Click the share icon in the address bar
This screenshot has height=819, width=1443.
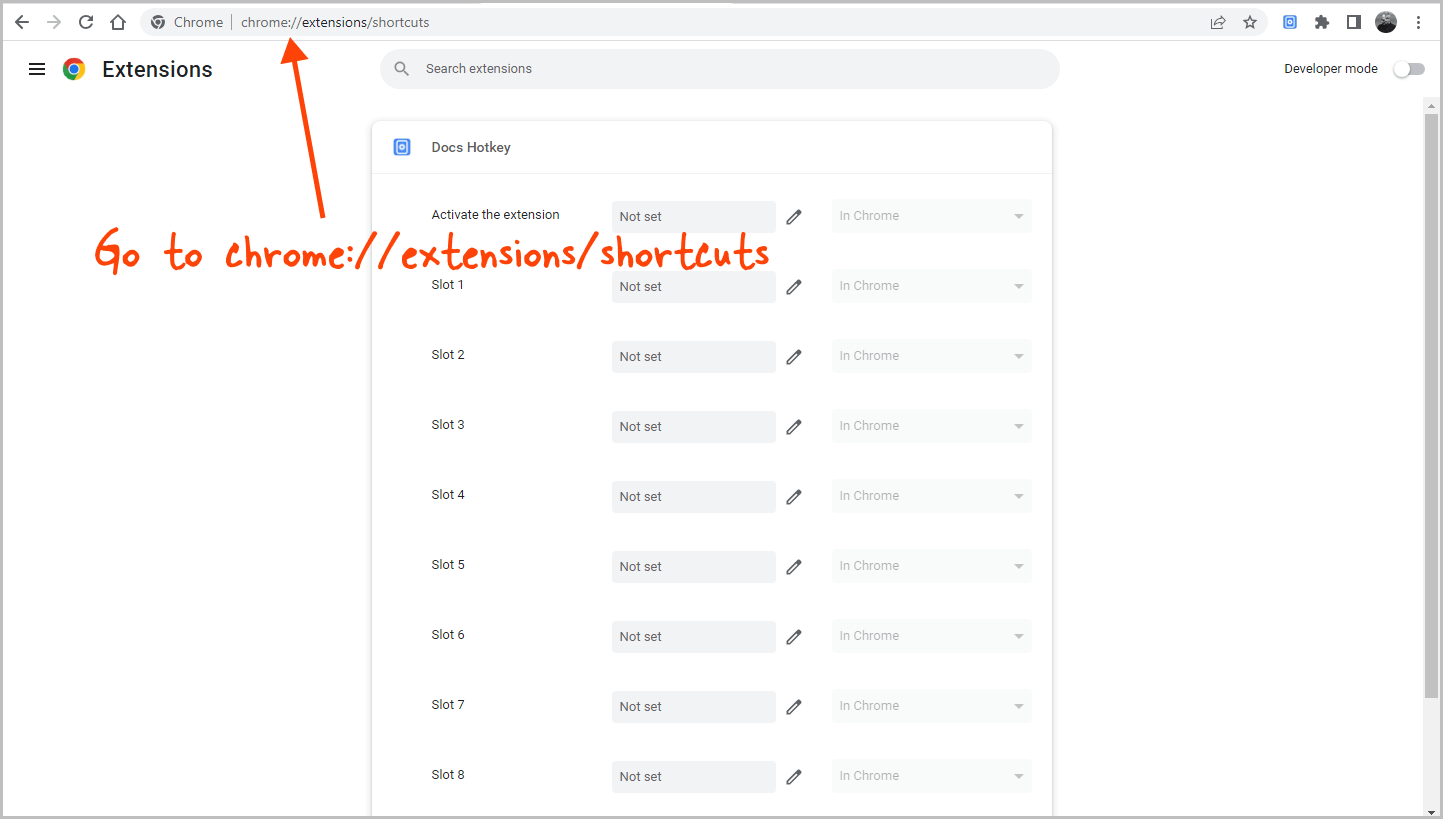pyautogui.click(x=1218, y=21)
